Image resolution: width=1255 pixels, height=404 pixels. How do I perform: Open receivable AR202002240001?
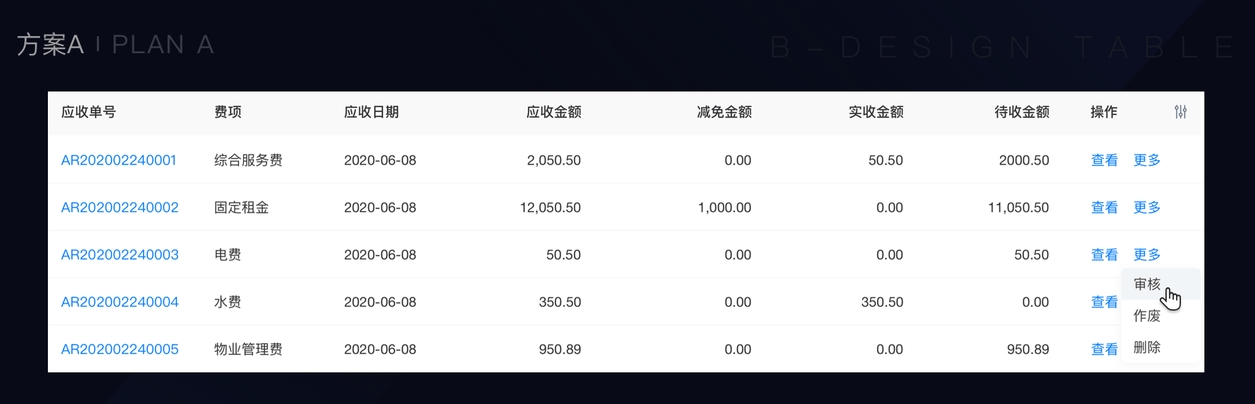[x=119, y=160]
